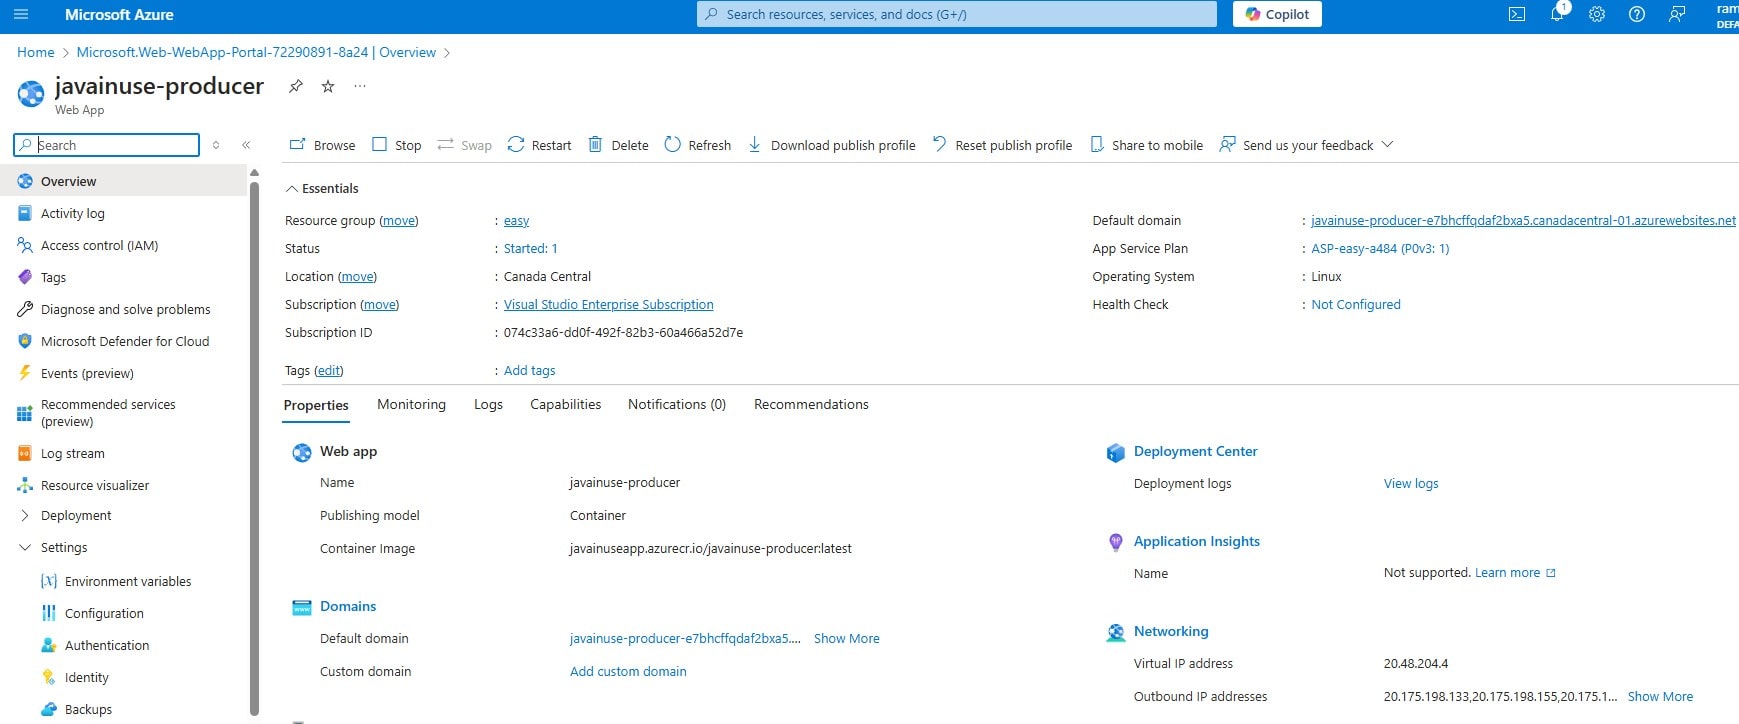The height and width of the screenshot is (724, 1739).
Task: Open the more options ellipsis beside title
Action: pos(360,86)
